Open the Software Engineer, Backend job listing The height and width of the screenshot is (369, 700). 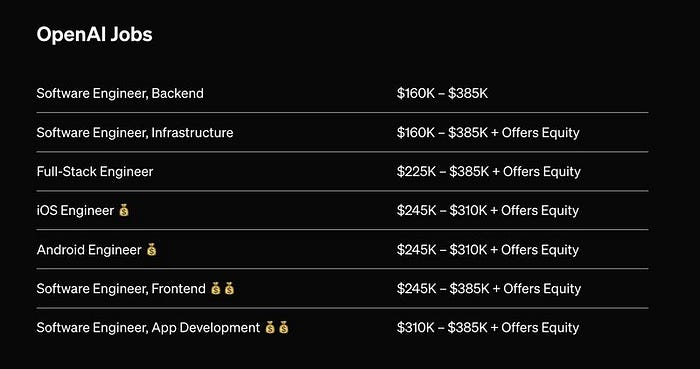point(120,93)
